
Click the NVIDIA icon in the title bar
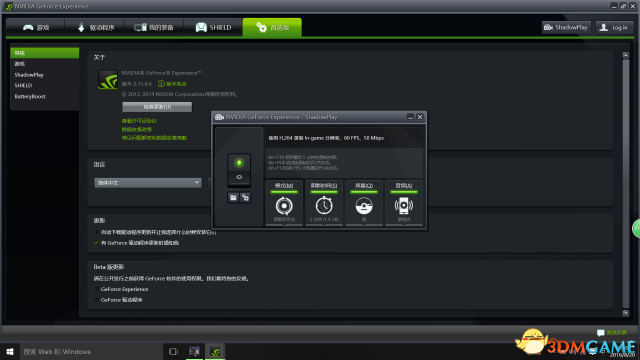[9, 7]
